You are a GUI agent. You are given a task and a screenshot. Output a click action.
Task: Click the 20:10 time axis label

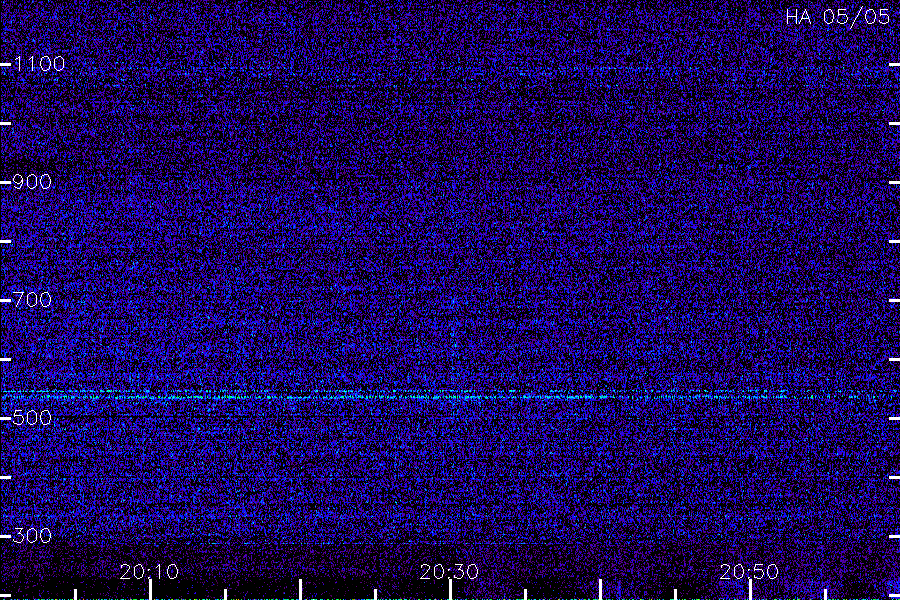(149, 572)
